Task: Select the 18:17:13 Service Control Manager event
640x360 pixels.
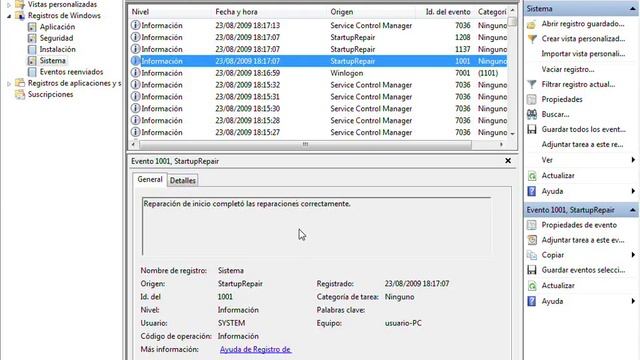Action: [x=318, y=26]
